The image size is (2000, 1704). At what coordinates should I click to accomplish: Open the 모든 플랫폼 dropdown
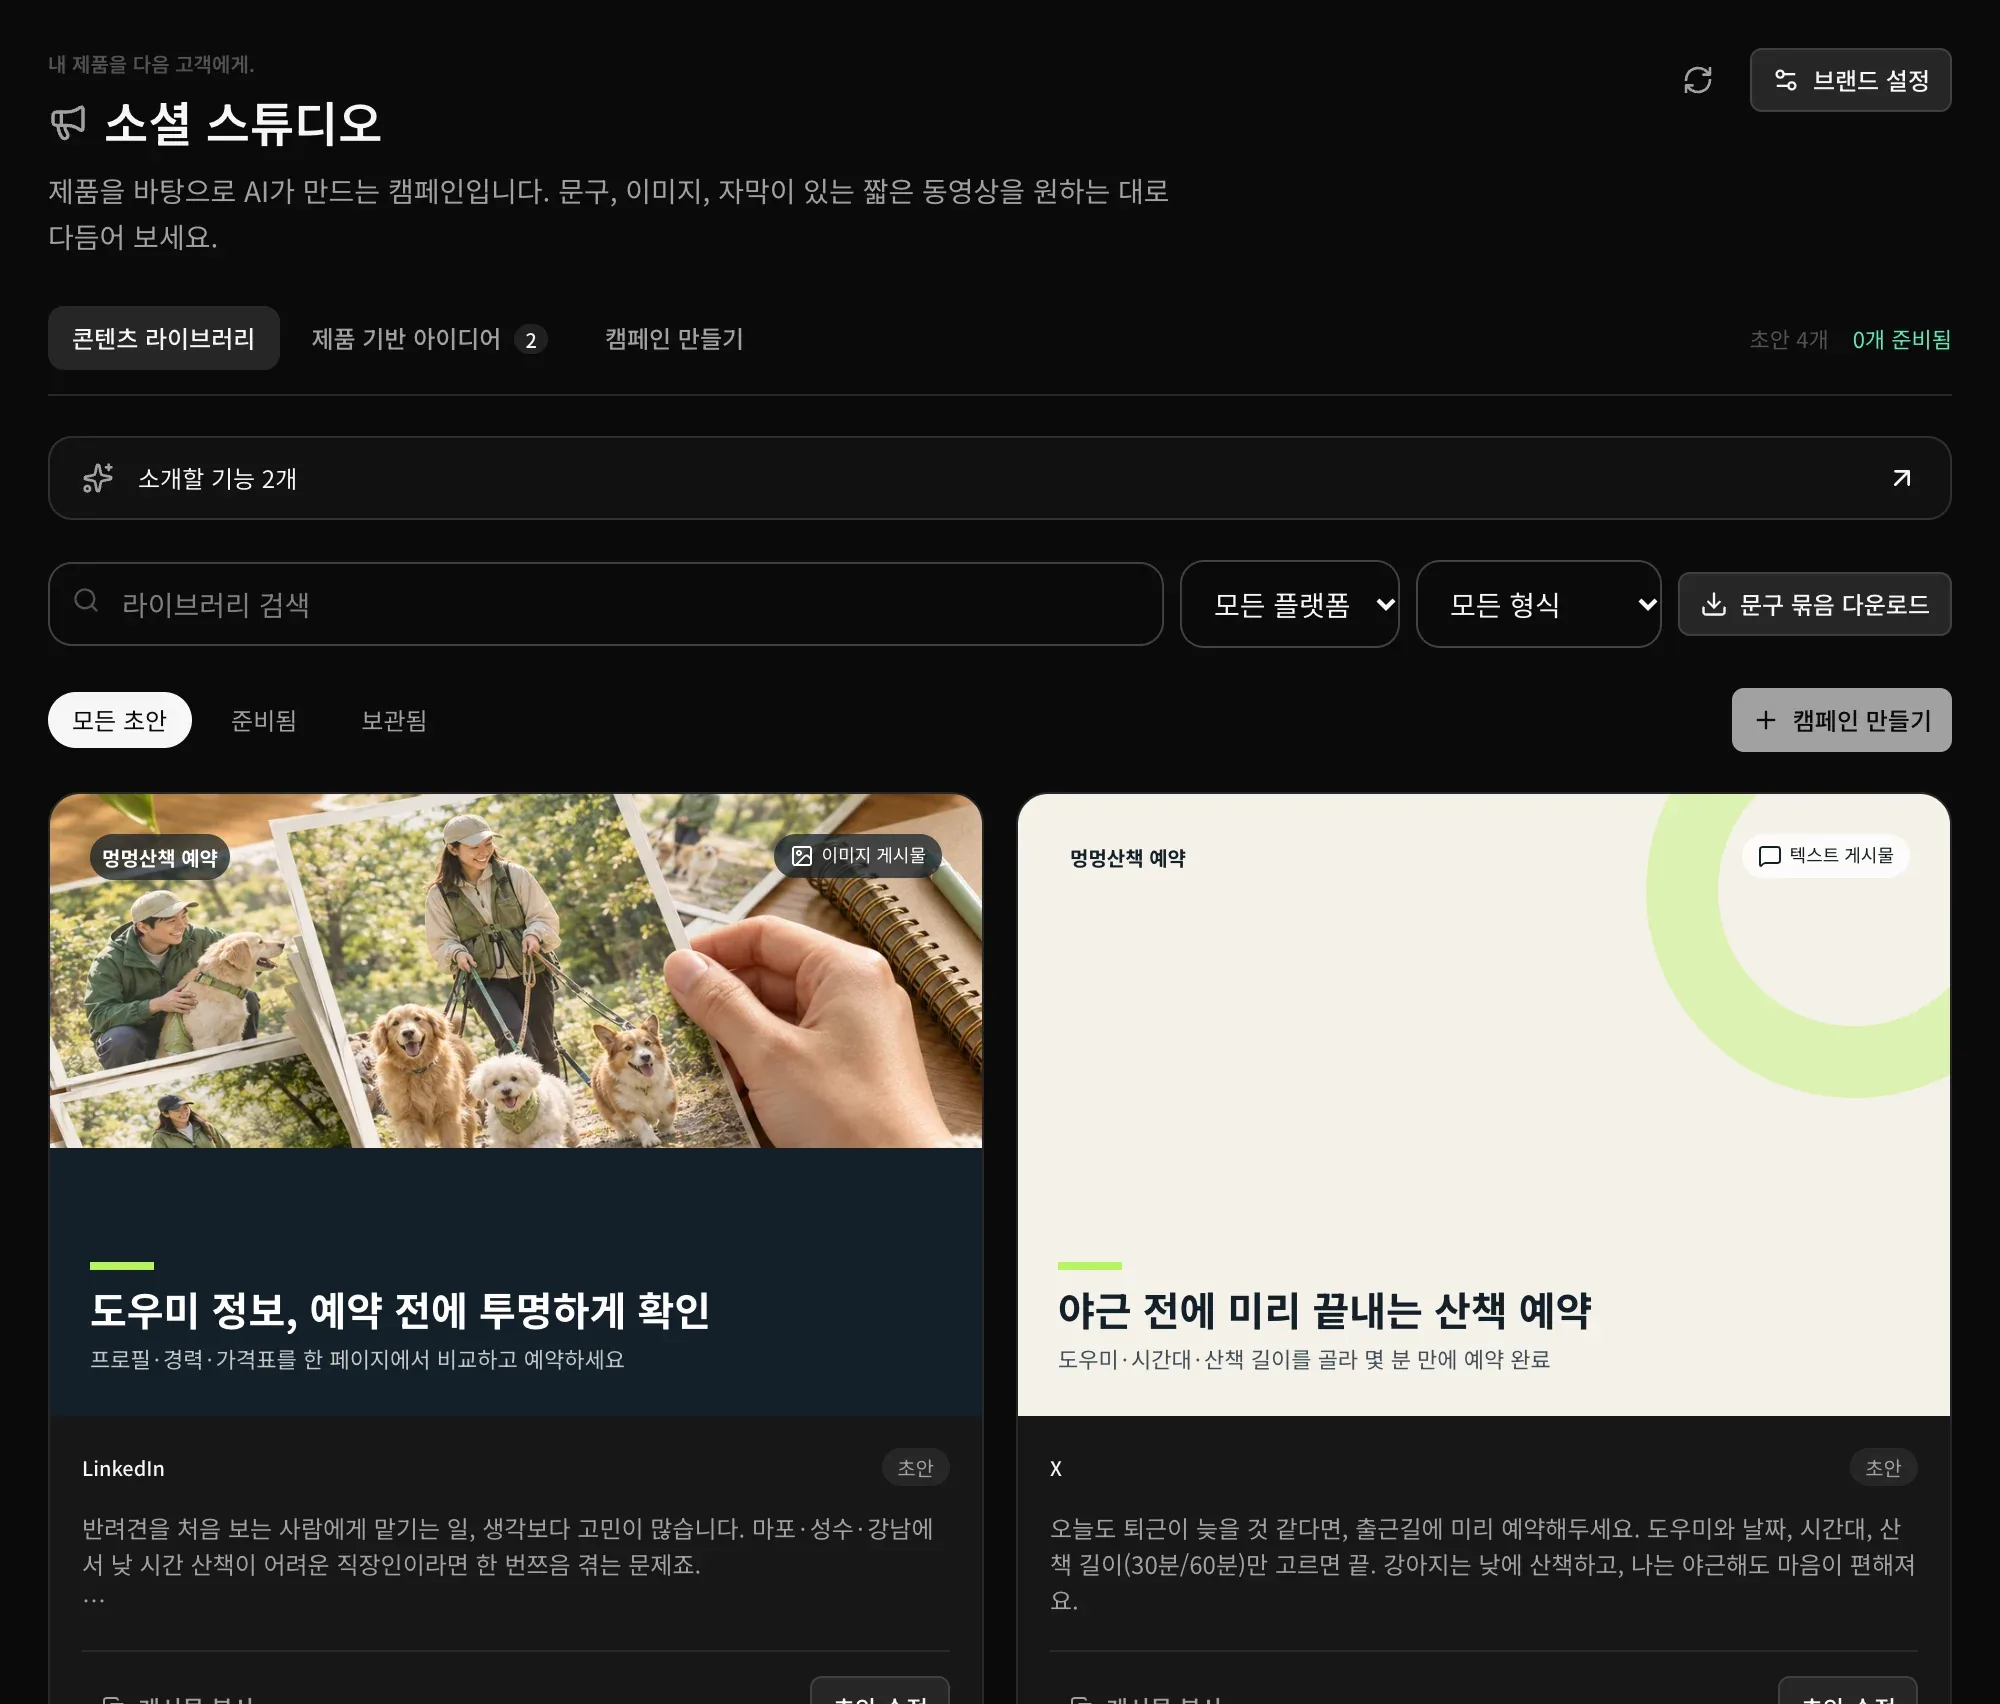tap(1289, 604)
